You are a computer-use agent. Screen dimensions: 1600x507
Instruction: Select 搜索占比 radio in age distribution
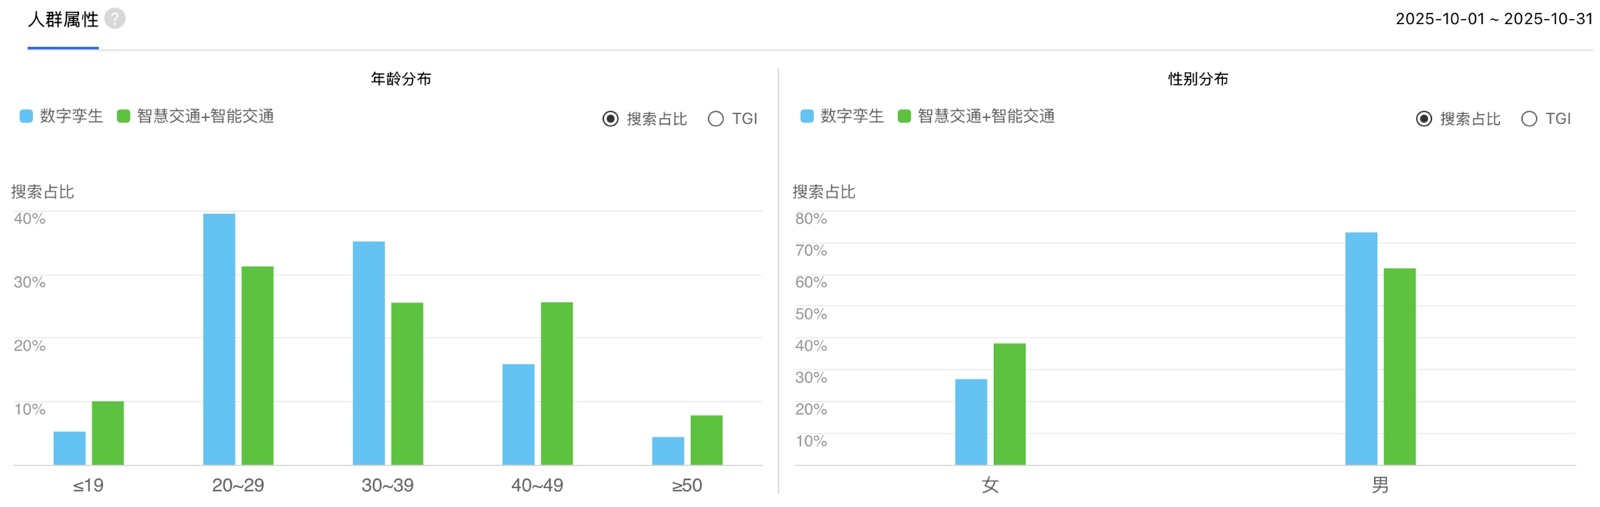pos(611,119)
